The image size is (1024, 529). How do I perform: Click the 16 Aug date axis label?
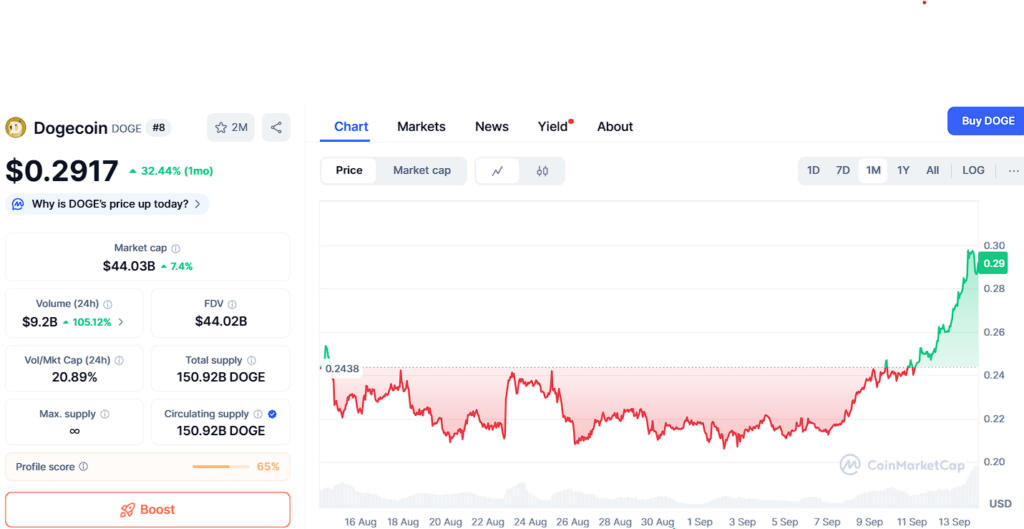360,522
